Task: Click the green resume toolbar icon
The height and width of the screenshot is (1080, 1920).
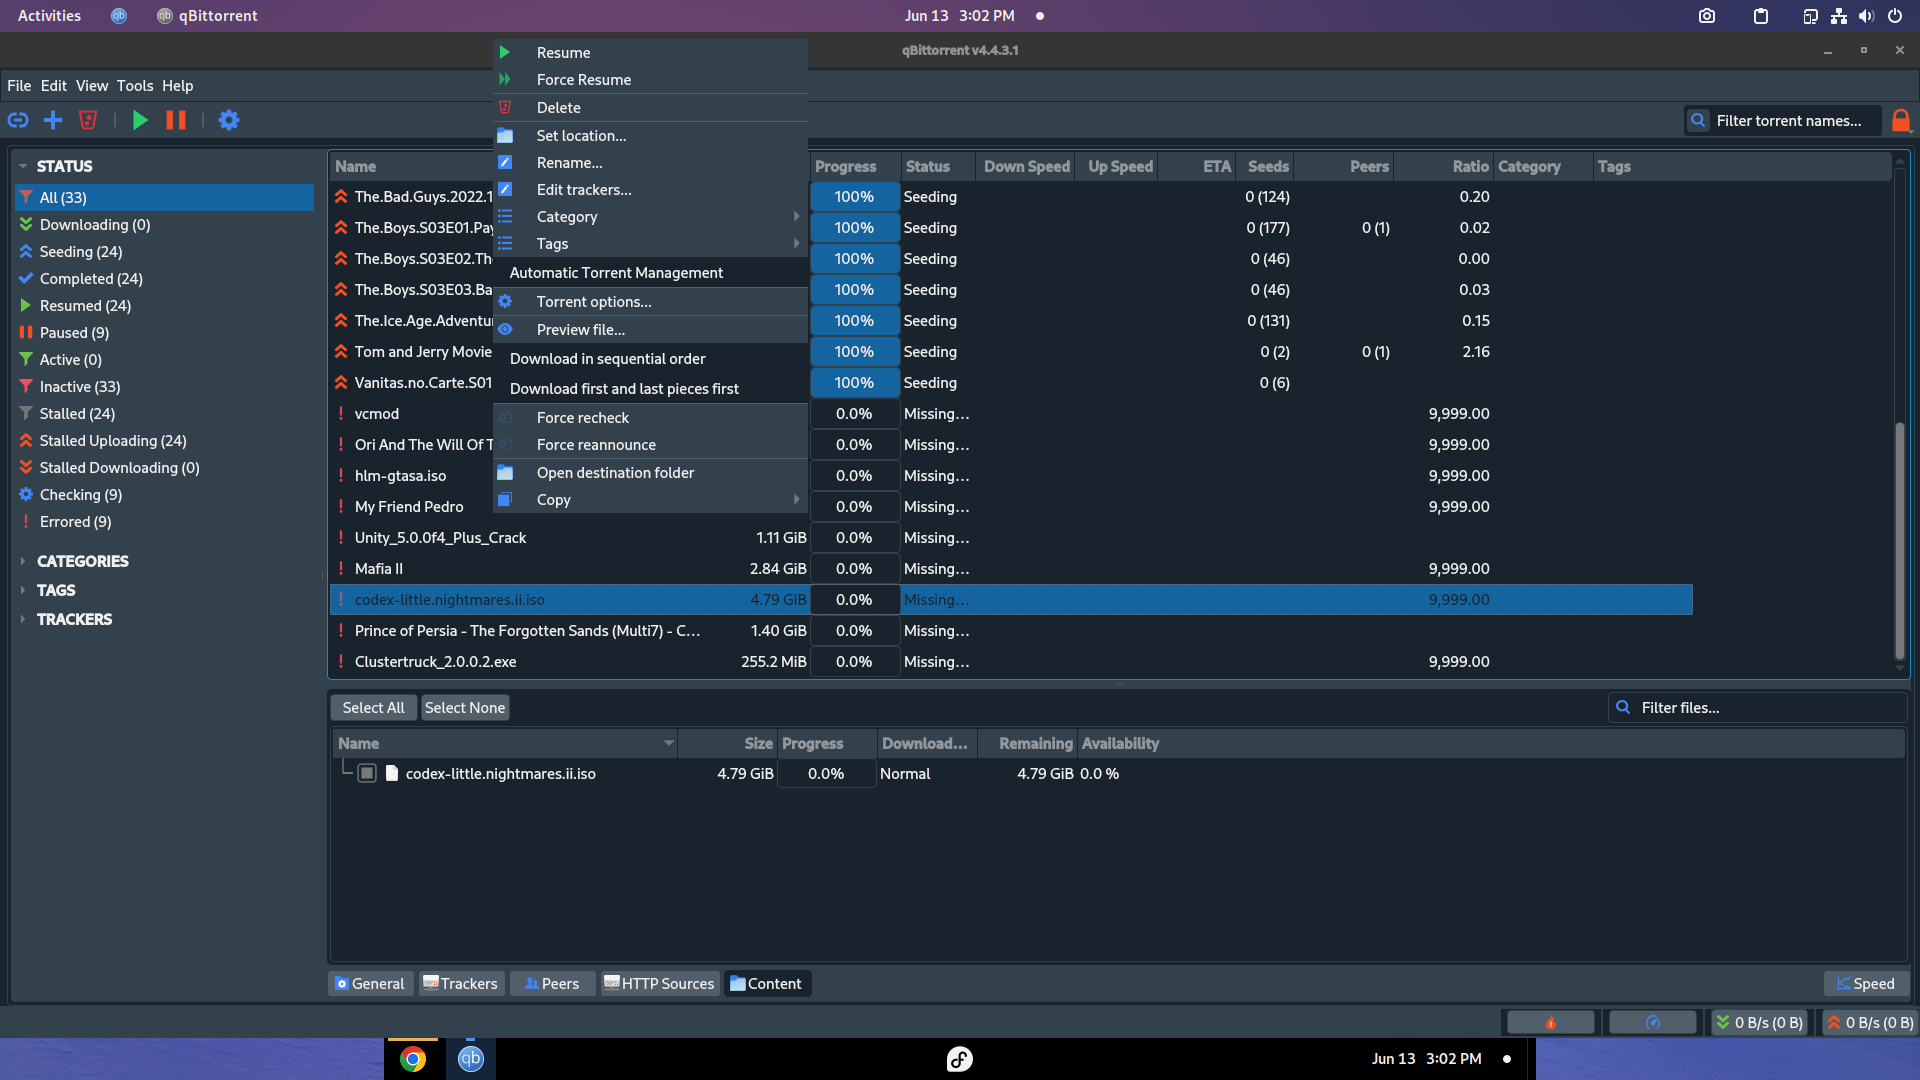Action: click(x=141, y=120)
